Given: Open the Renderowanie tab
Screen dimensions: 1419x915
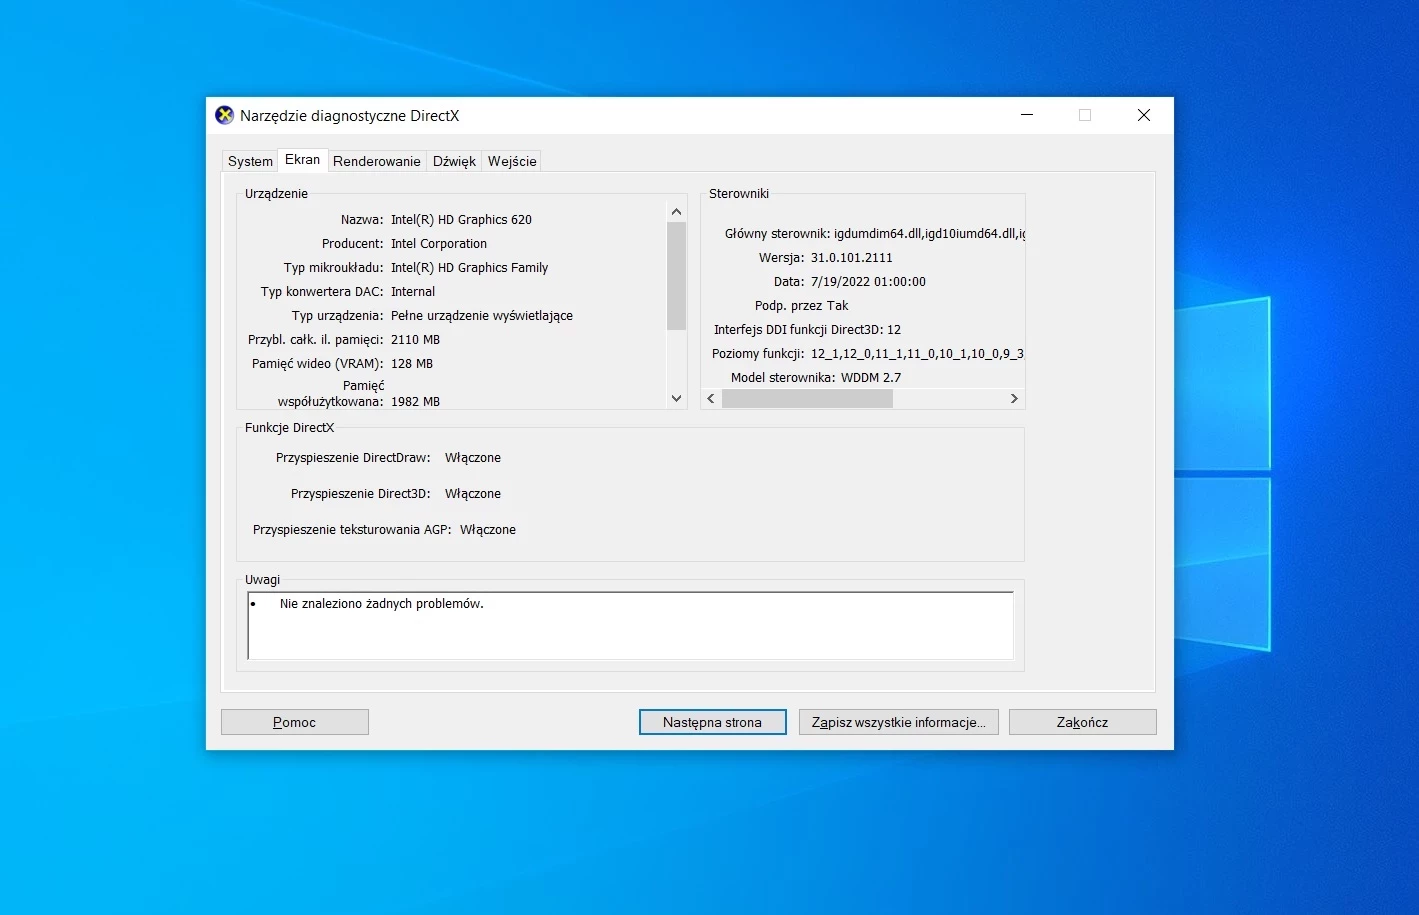Looking at the screenshot, I should coord(377,161).
